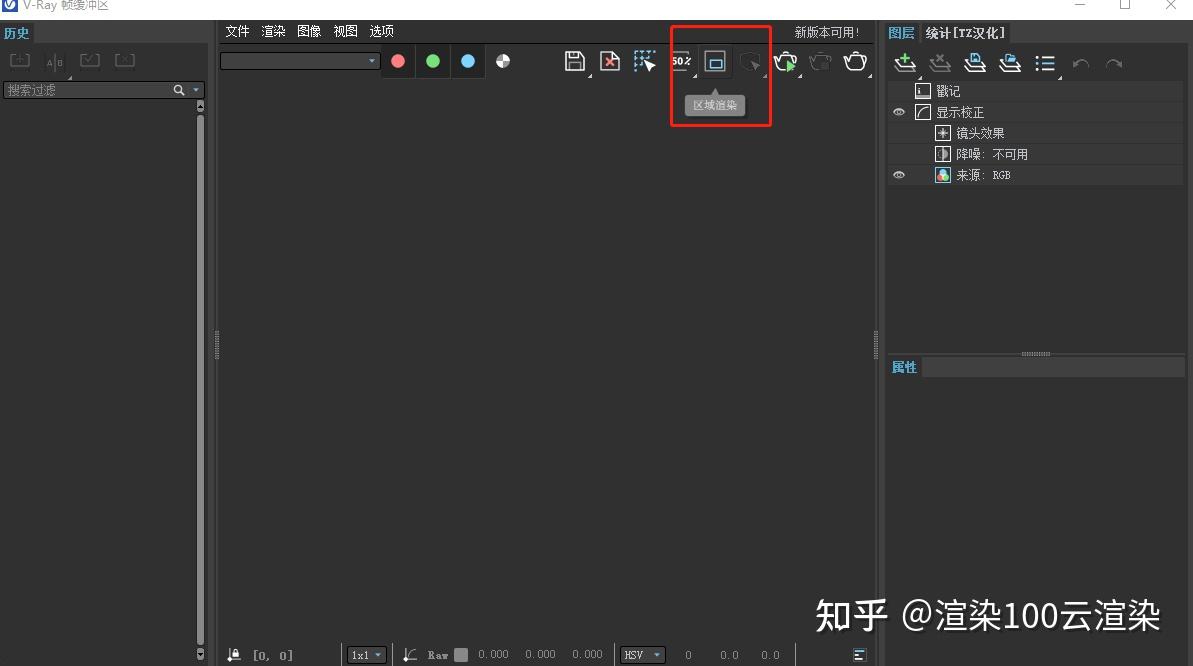Toggle visibility of 显示校正 layer
This screenshot has width=1193, height=666.
(899, 112)
